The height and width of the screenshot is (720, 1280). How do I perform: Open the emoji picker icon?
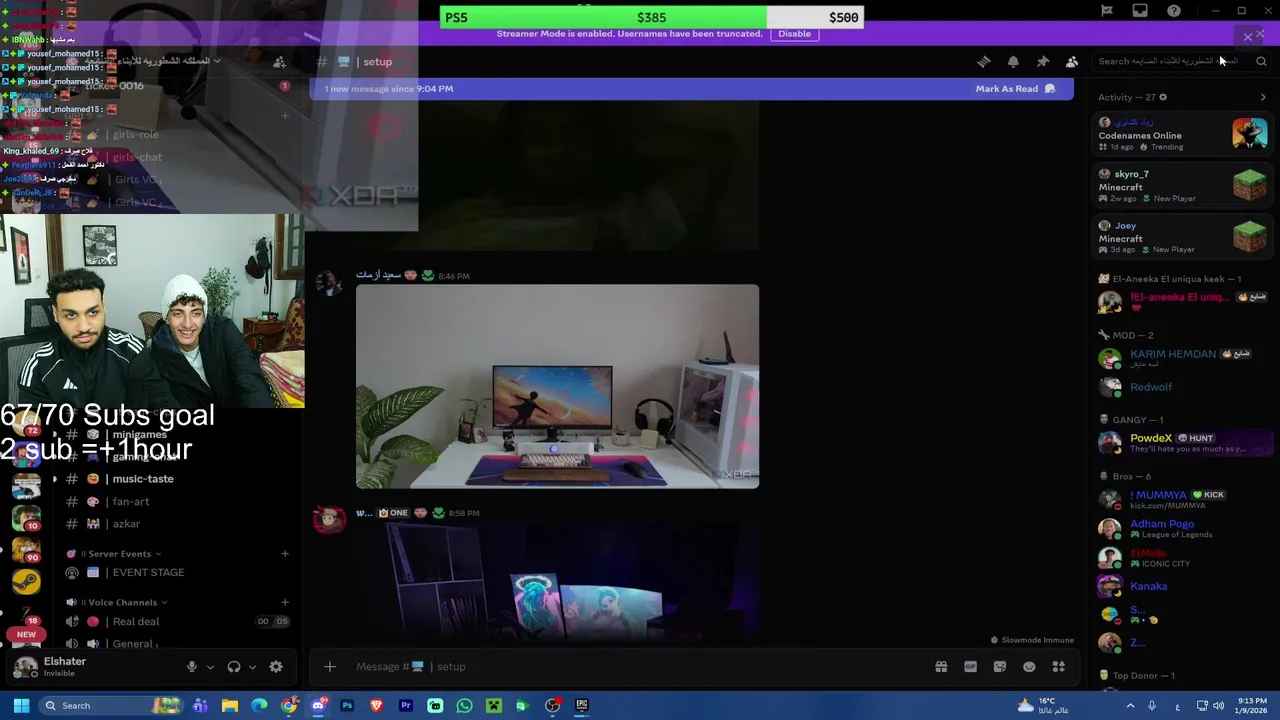coord(1029,667)
